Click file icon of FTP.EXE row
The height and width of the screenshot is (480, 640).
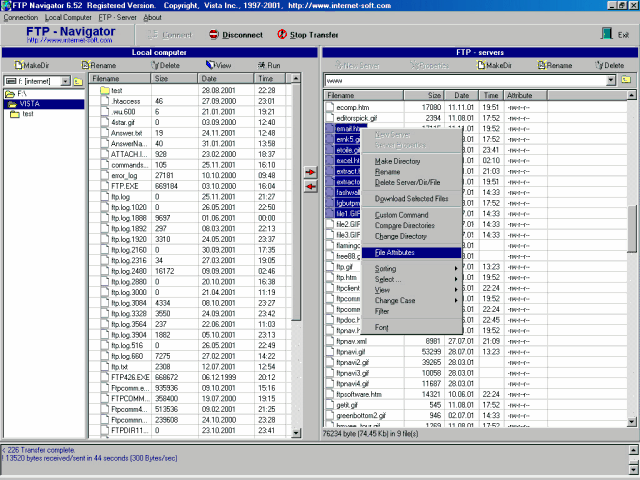click(105, 186)
